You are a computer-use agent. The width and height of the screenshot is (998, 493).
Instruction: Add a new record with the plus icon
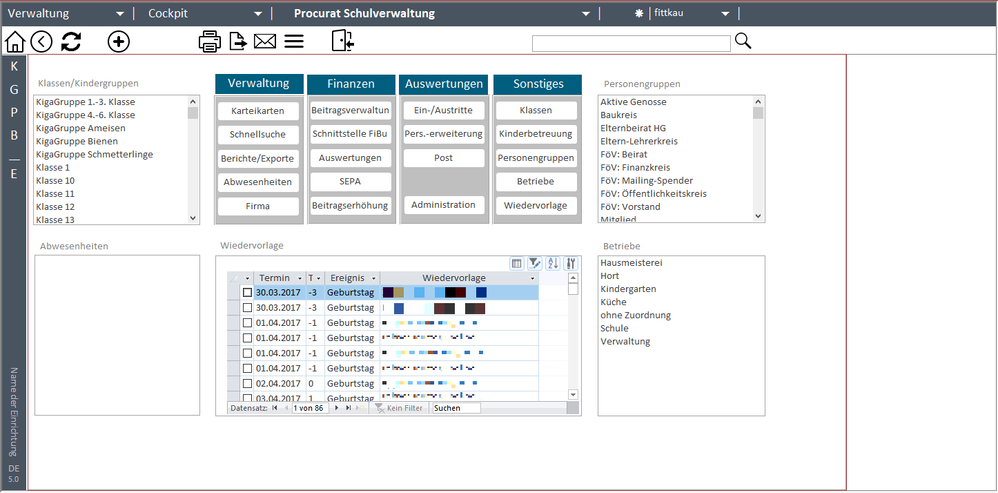[118, 42]
